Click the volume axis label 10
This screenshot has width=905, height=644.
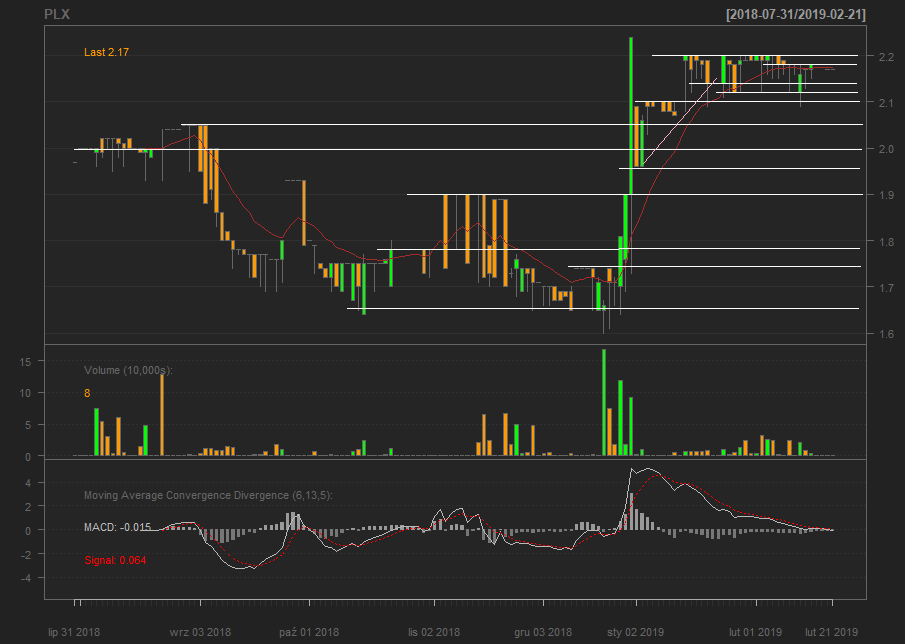(x=24, y=393)
